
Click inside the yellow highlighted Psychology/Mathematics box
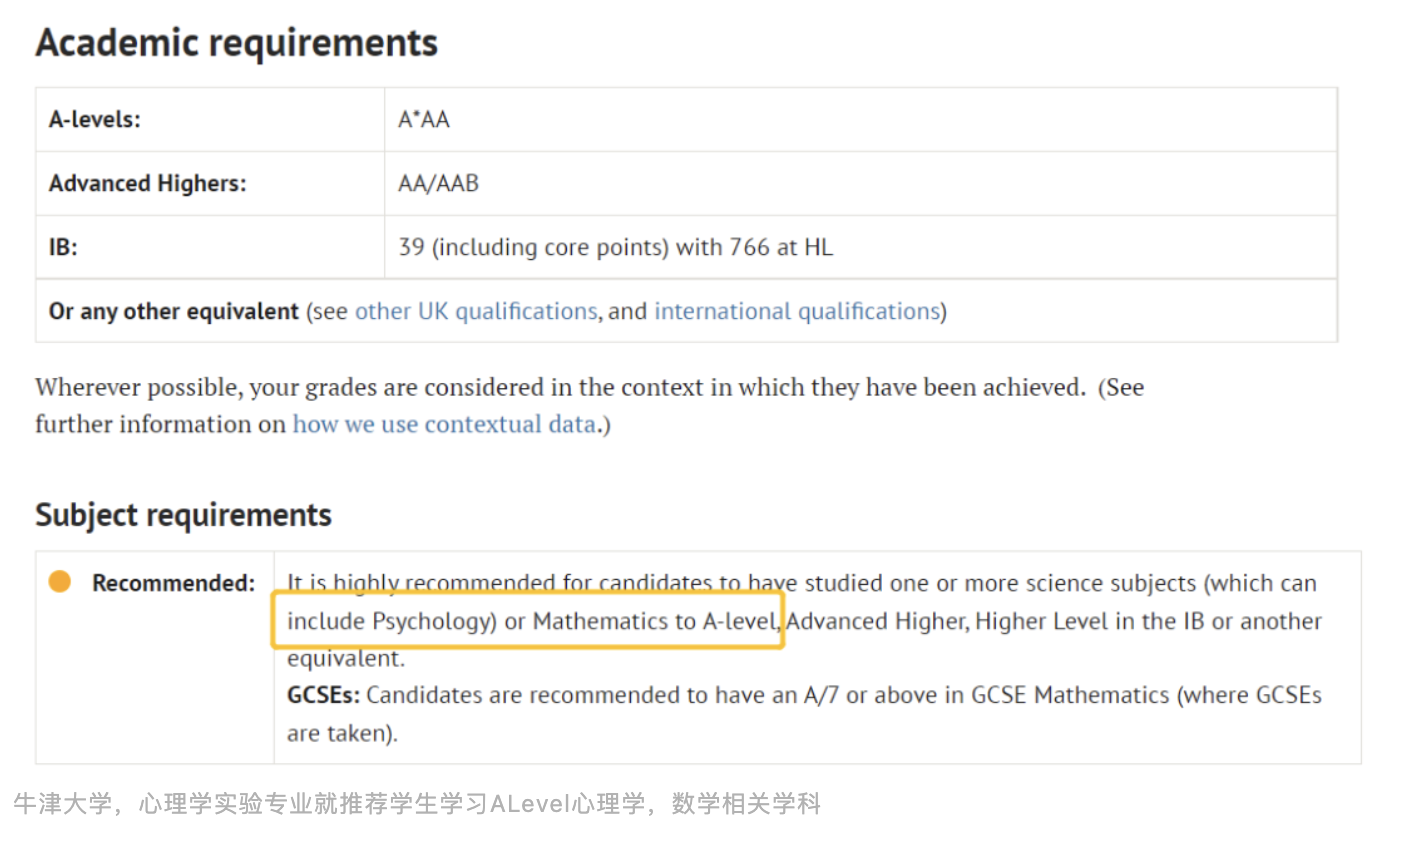tap(528, 621)
